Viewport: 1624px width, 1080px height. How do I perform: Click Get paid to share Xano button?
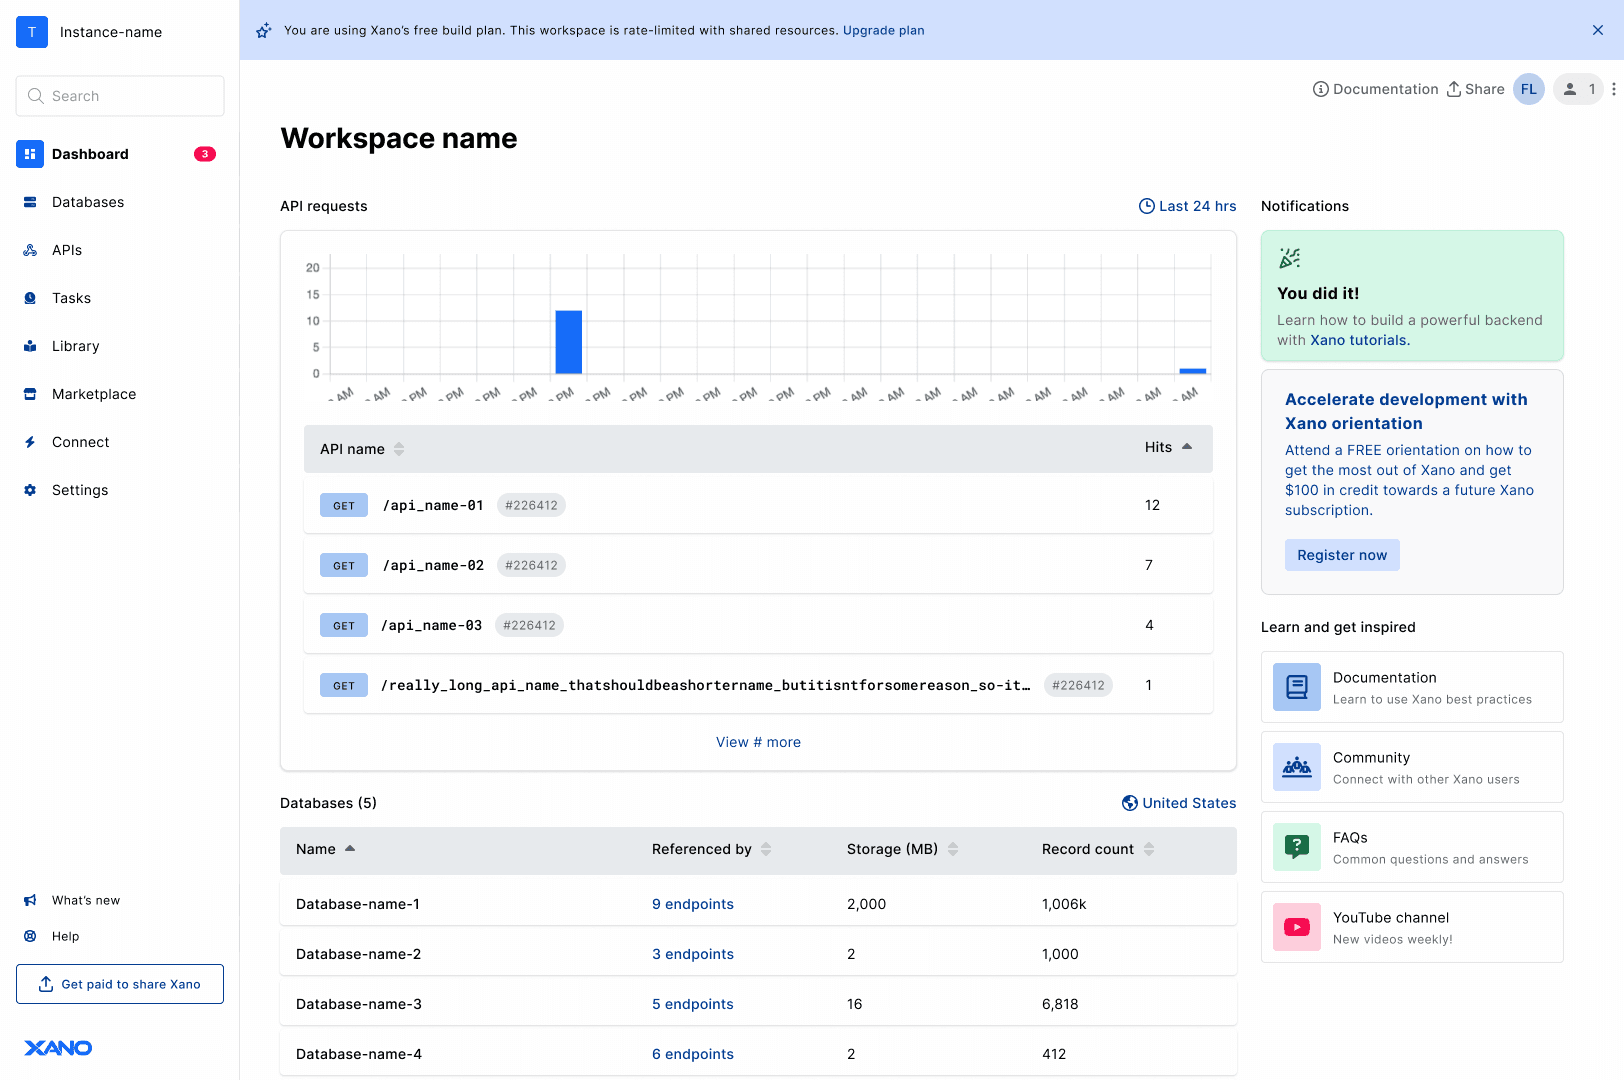pyautogui.click(x=120, y=984)
